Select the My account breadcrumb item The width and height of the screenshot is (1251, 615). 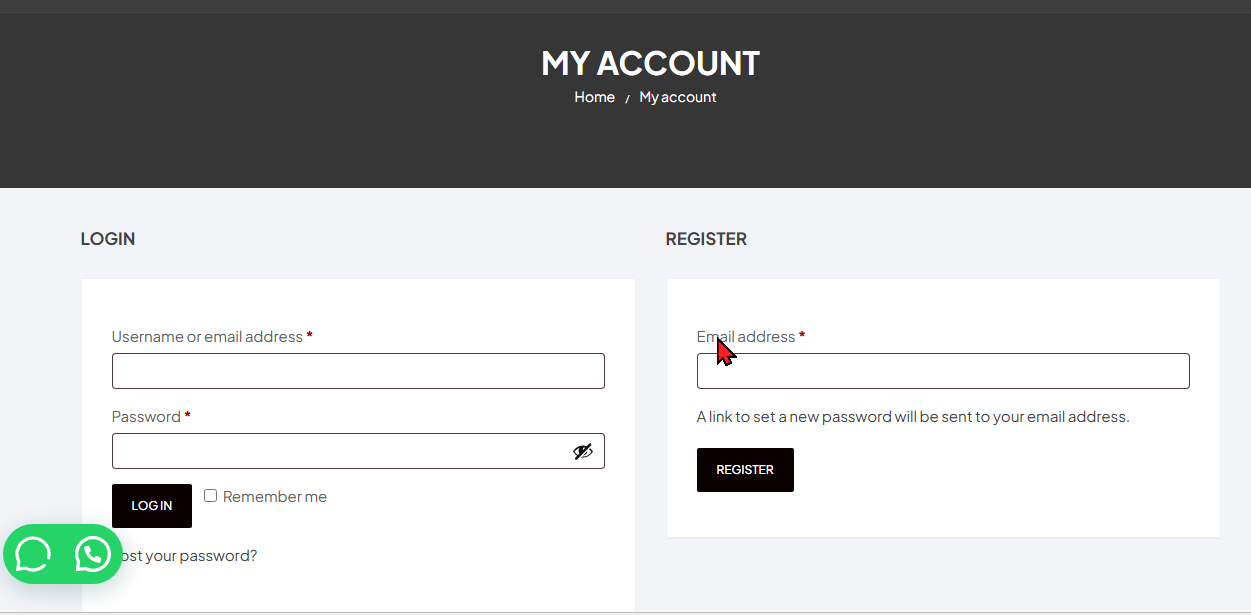coord(678,97)
